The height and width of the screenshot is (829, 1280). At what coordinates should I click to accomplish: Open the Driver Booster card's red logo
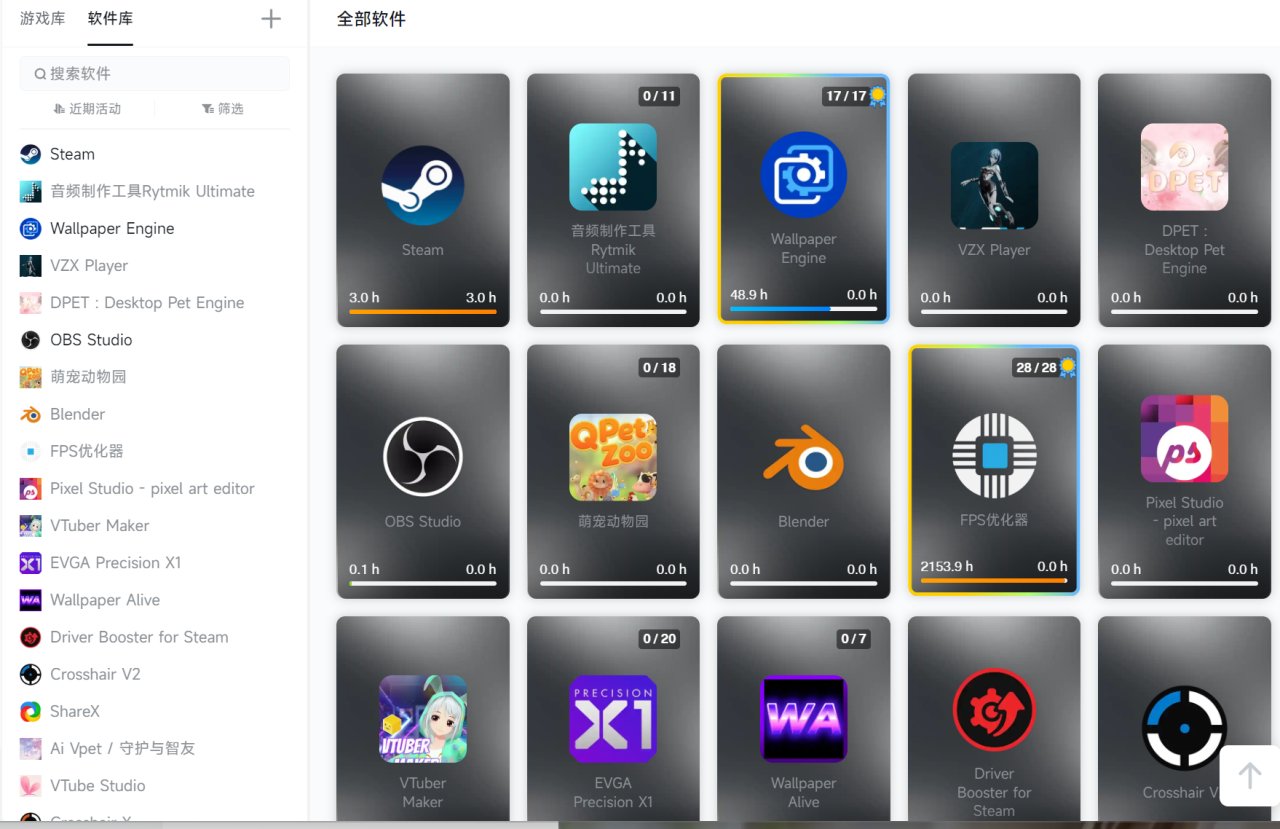click(x=994, y=710)
